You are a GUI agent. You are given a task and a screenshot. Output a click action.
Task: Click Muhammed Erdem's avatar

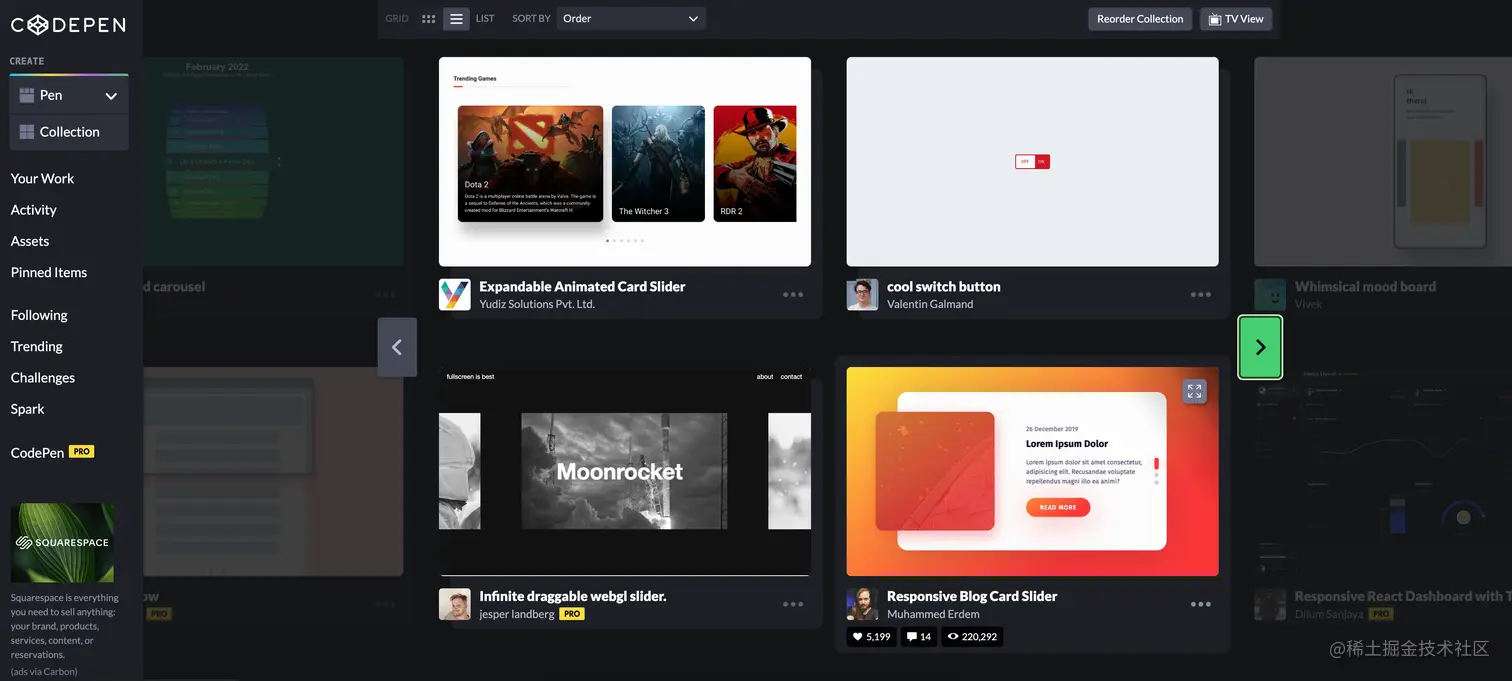click(862, 604)
